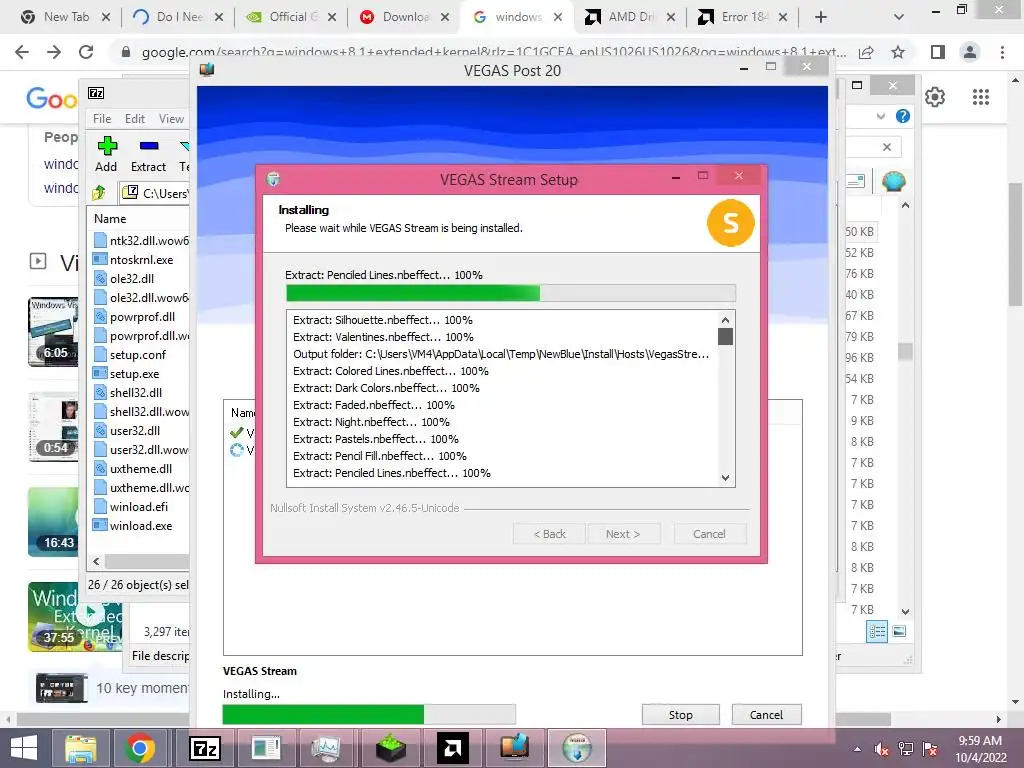Screen dimensions: 1024x768
Task: Switch to the Error 184 browser tab
Action: (743, 17)
